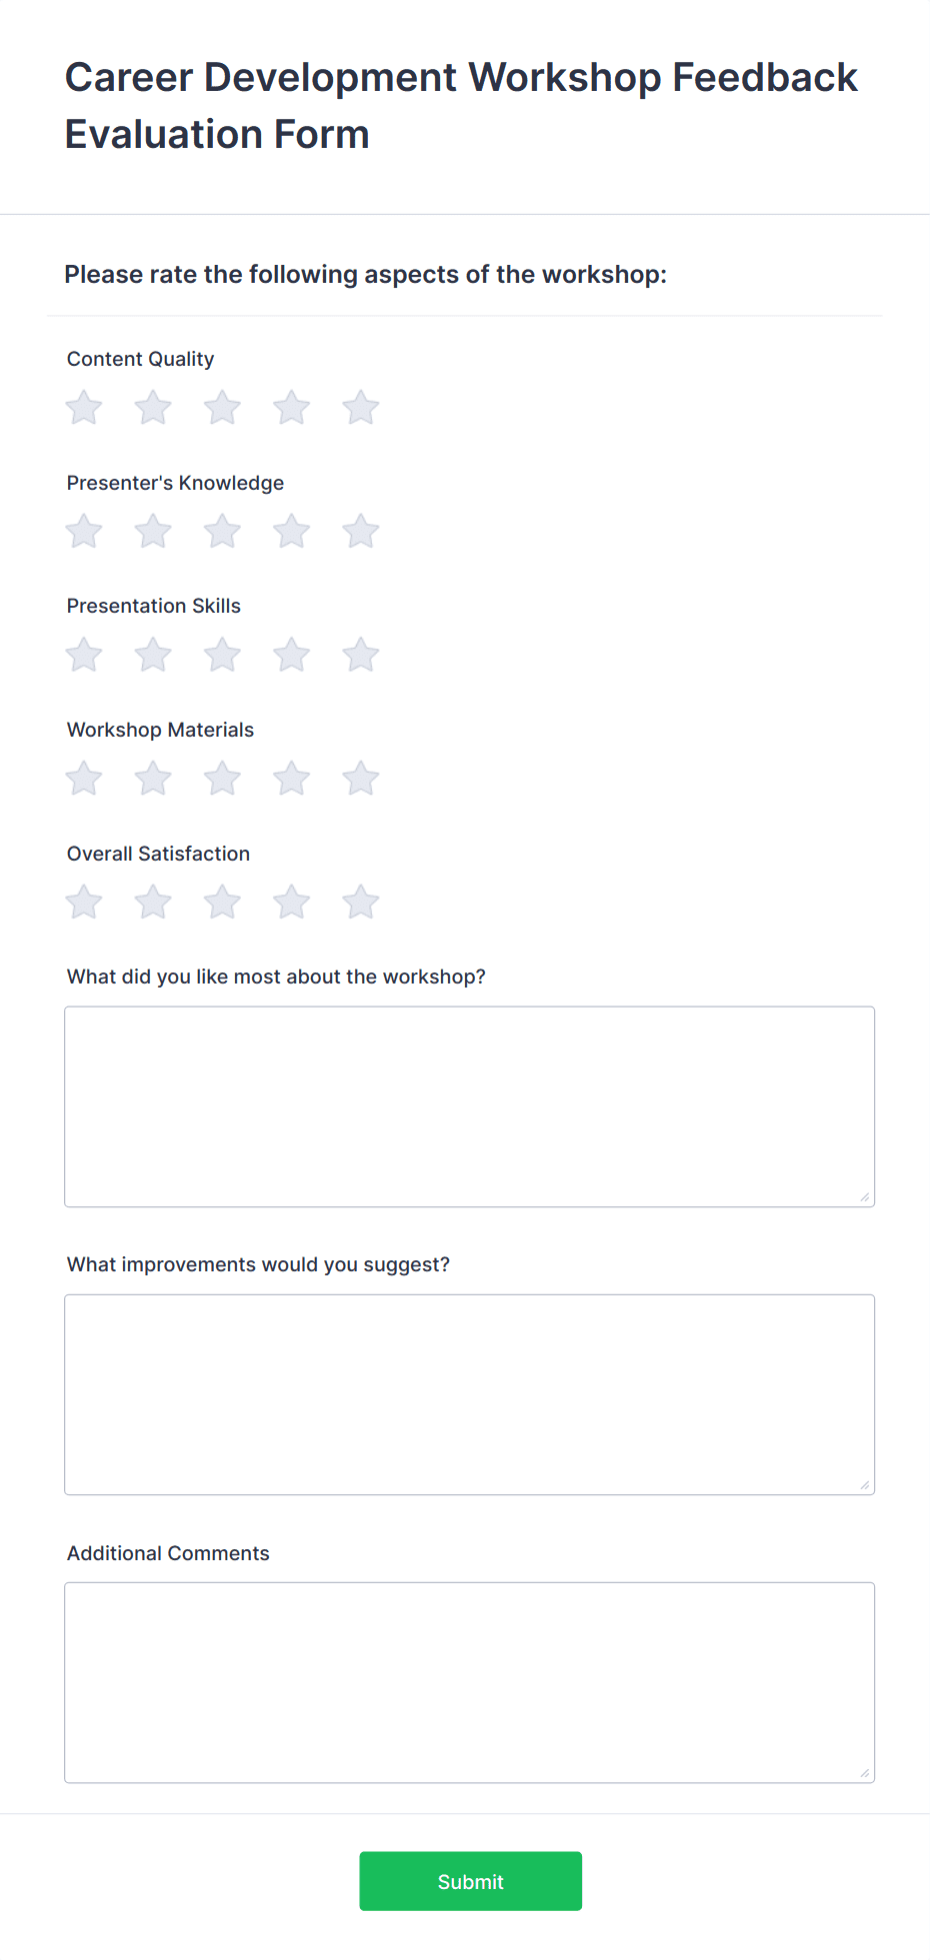Click inside the improvements suggestion box
The image size is (930, 1960).
tap(468, 1393)
